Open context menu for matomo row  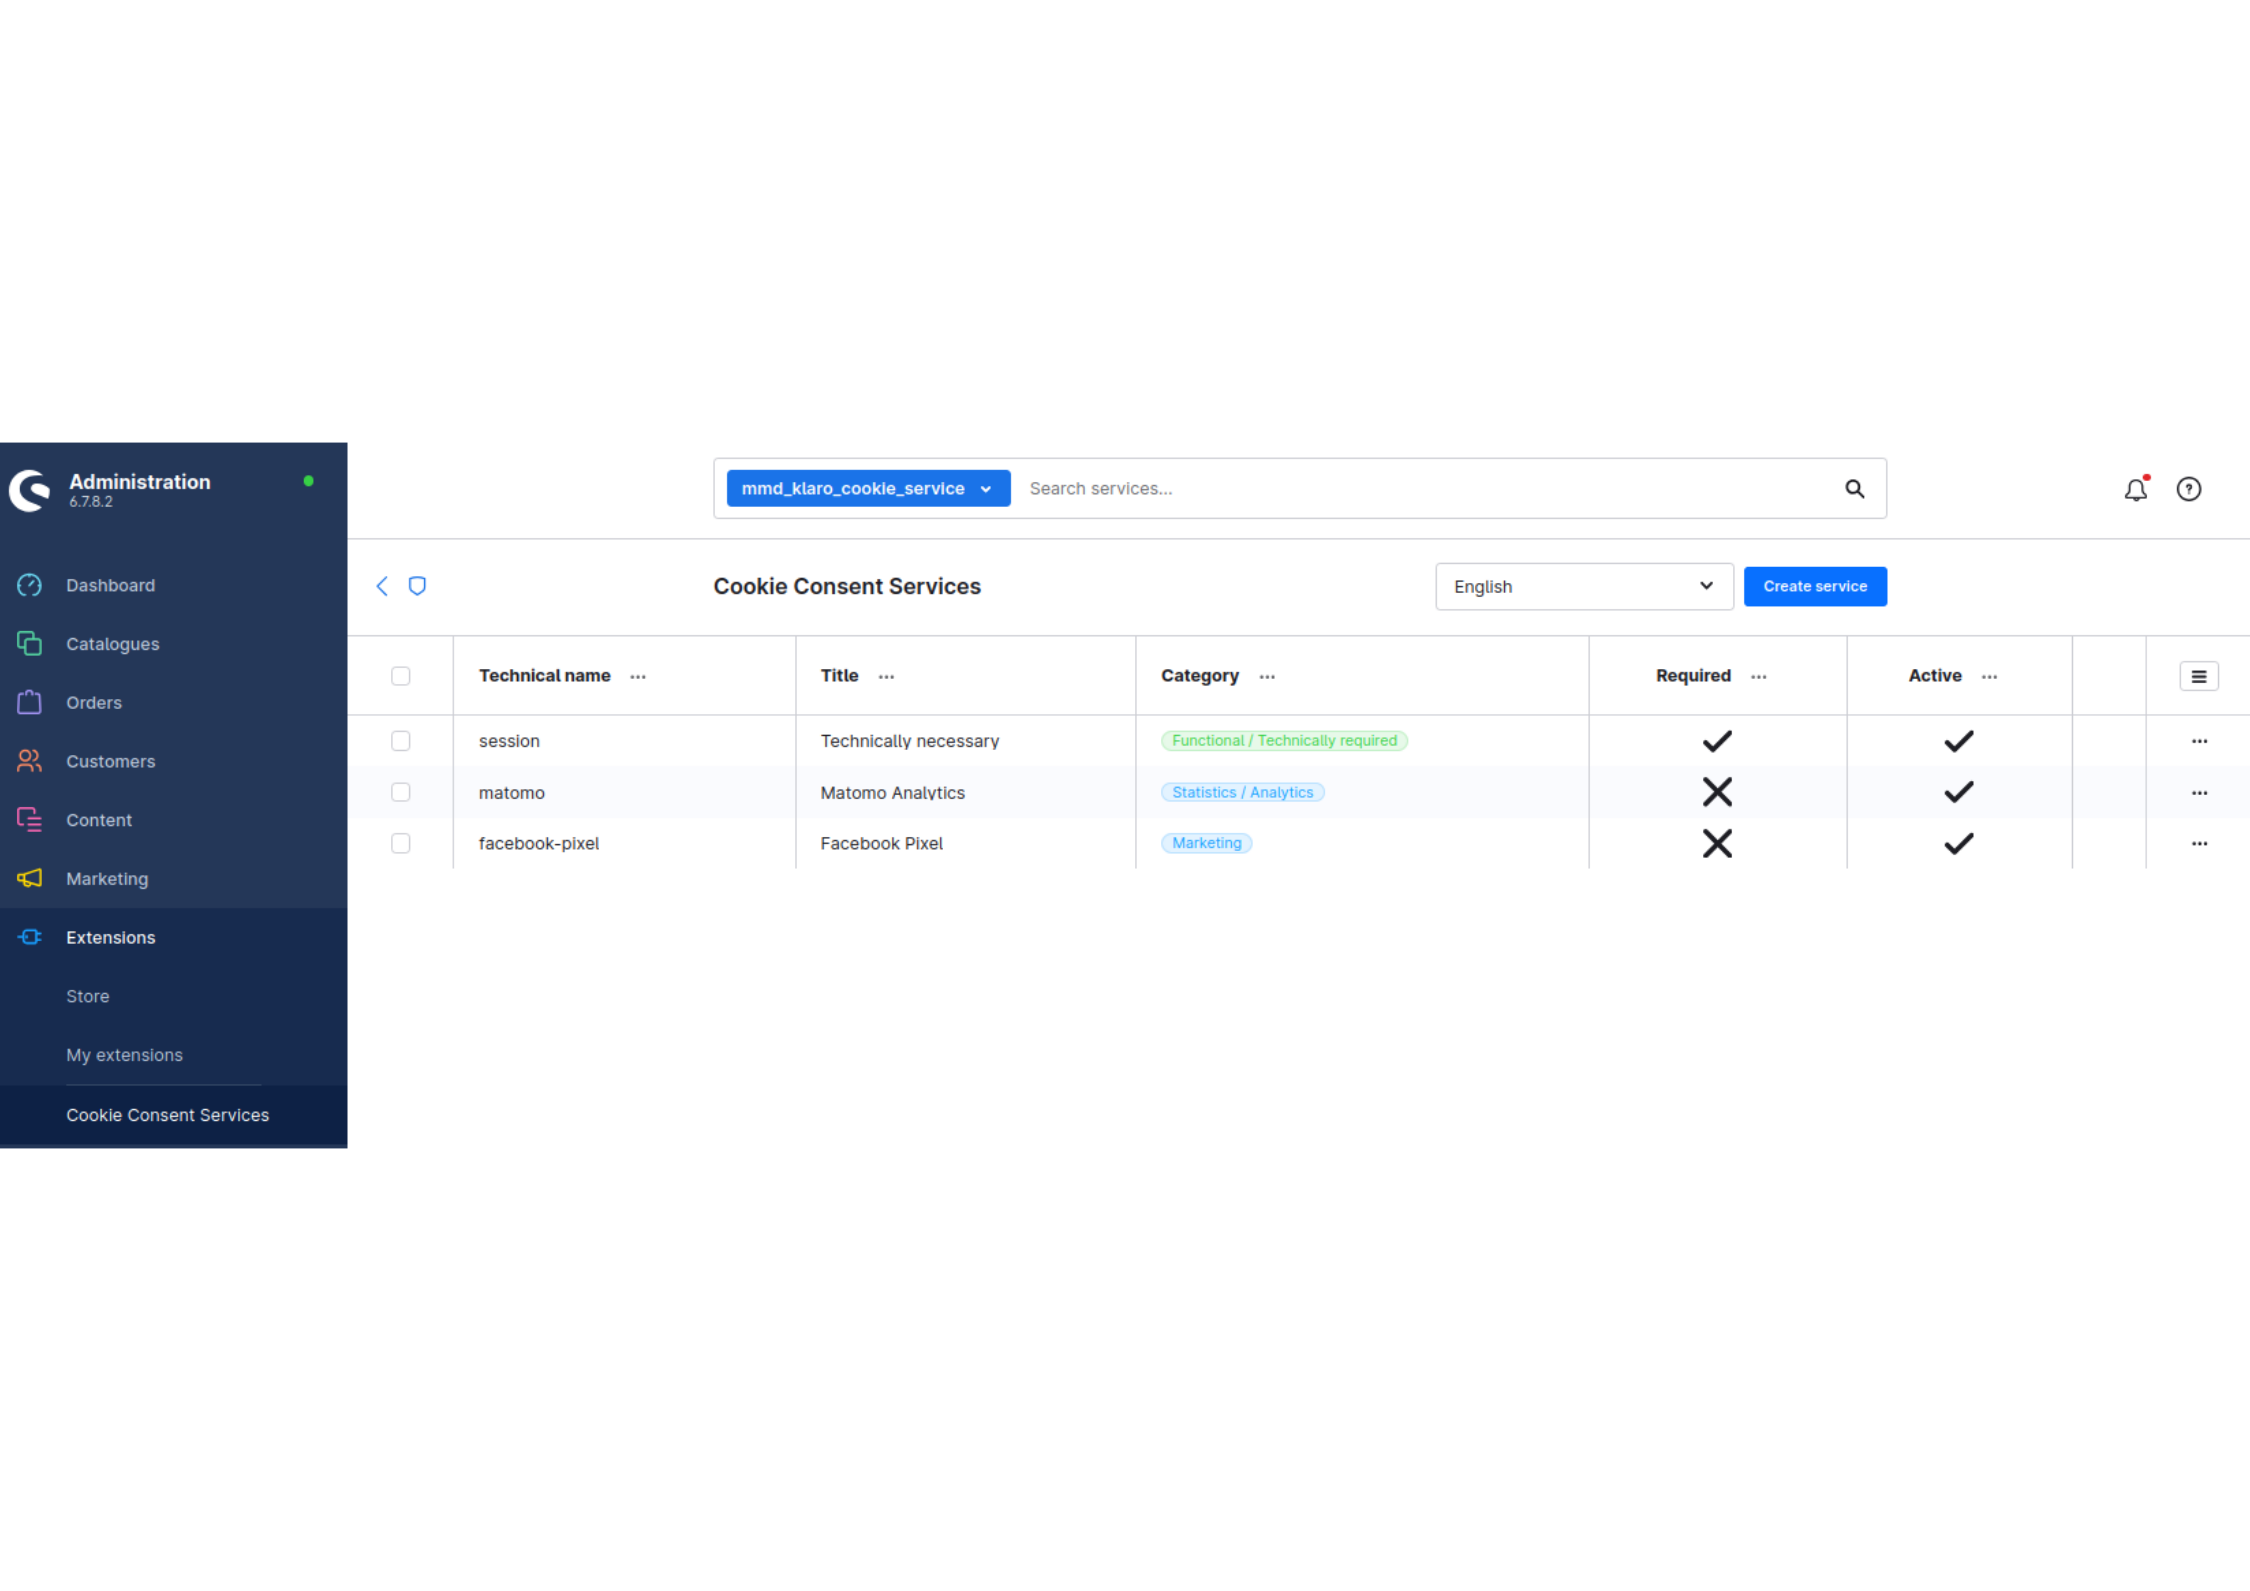[x=2199, y=793]
